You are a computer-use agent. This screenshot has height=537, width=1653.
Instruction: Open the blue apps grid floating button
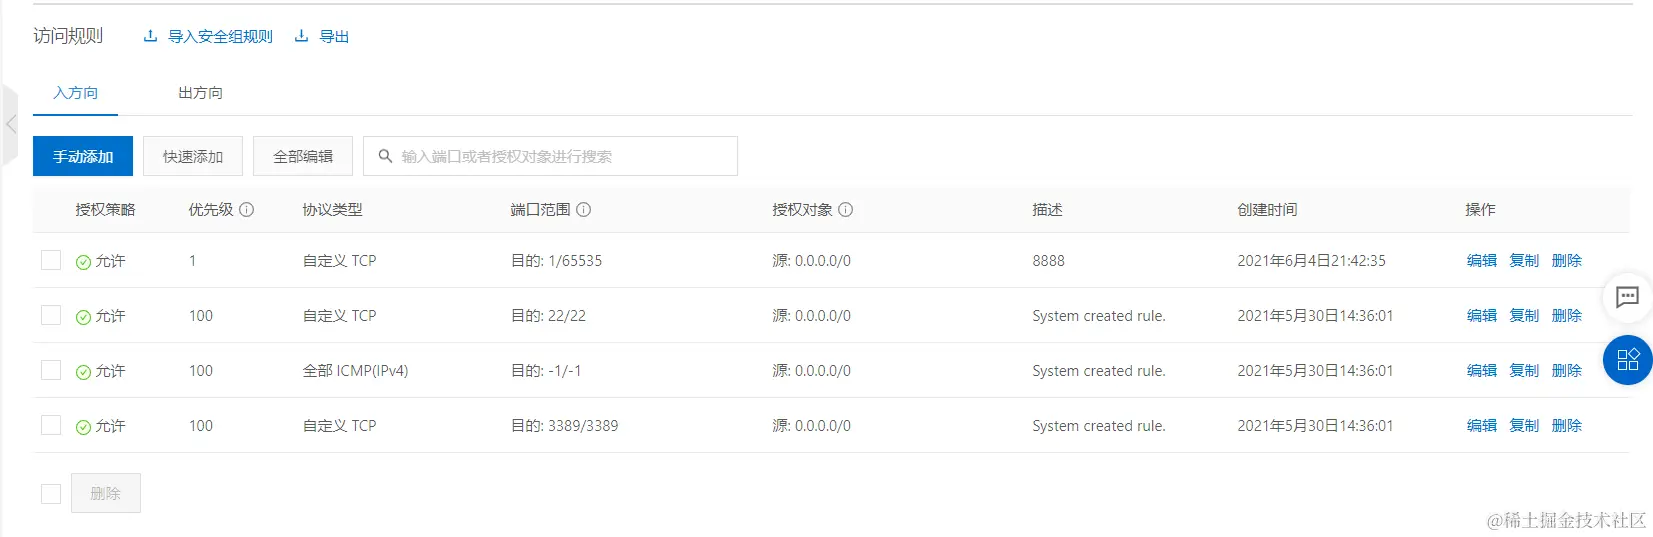pos(1628,360)
